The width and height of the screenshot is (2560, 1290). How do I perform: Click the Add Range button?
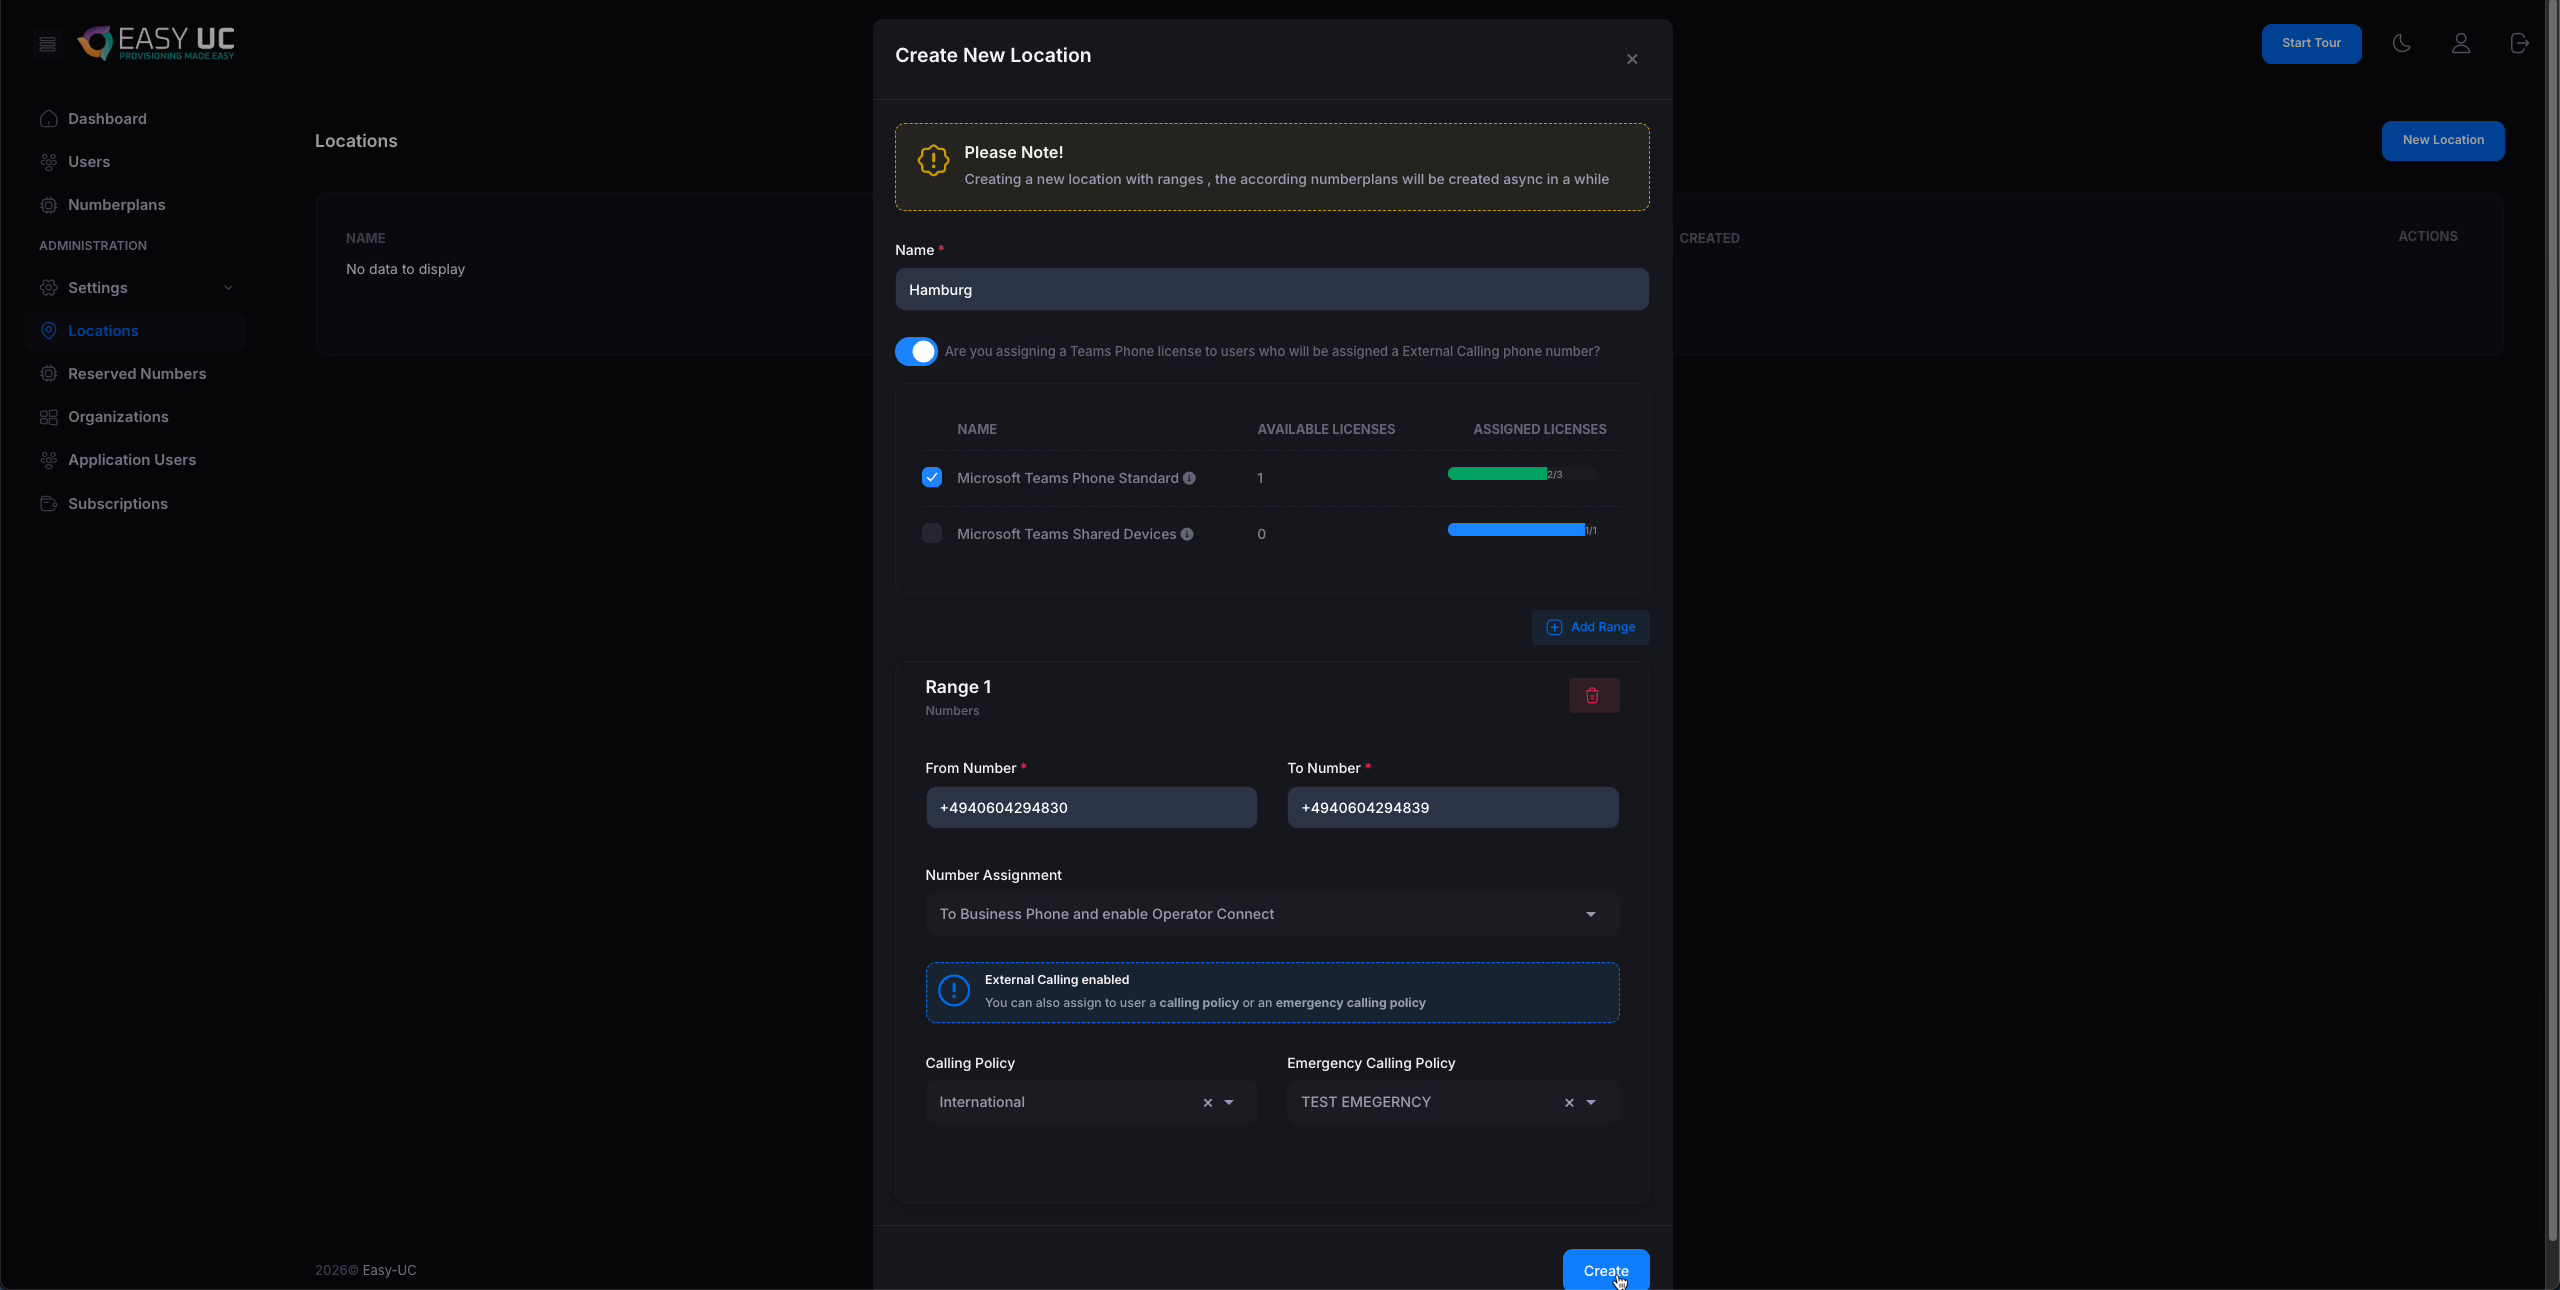coord(1590,627)
